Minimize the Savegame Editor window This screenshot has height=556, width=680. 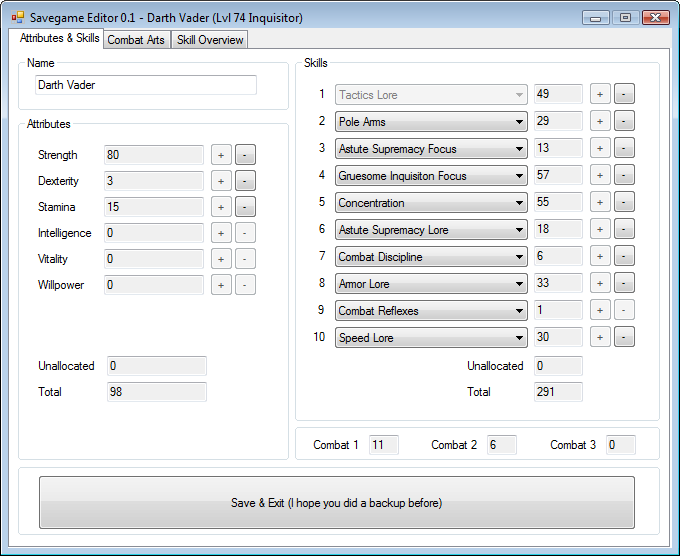click(596, 18)
